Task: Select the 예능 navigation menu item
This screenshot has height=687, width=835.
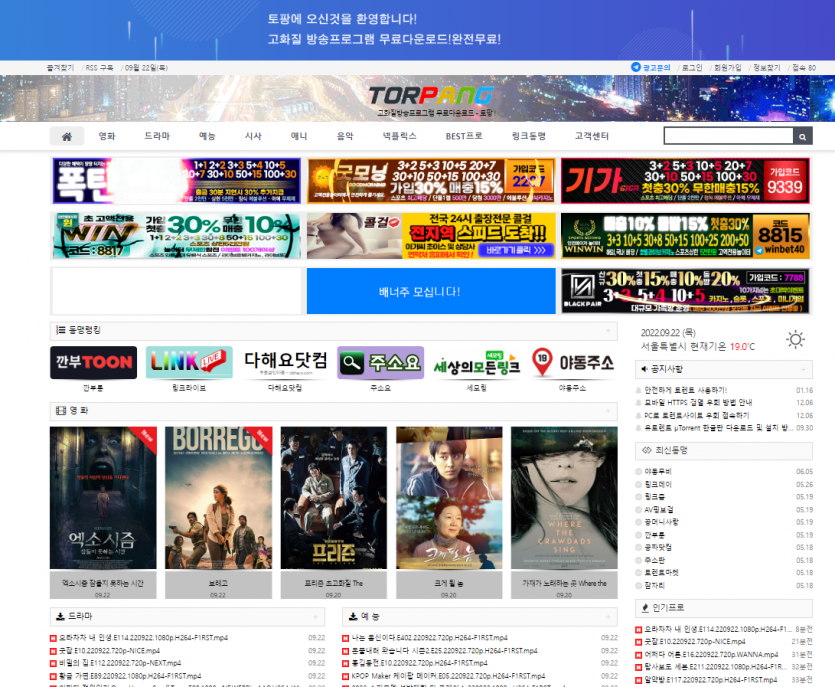Action: click(207, 136)
